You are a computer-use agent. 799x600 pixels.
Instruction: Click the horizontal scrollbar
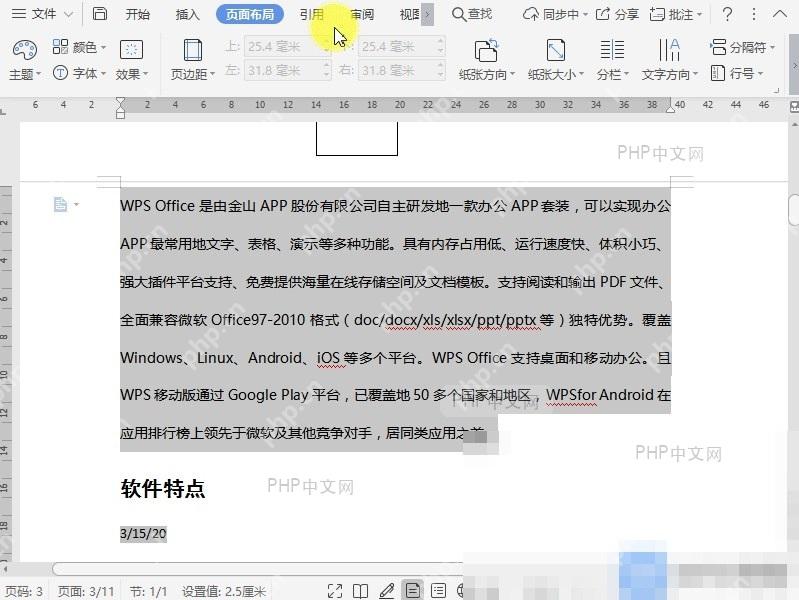tap(257, 568)
